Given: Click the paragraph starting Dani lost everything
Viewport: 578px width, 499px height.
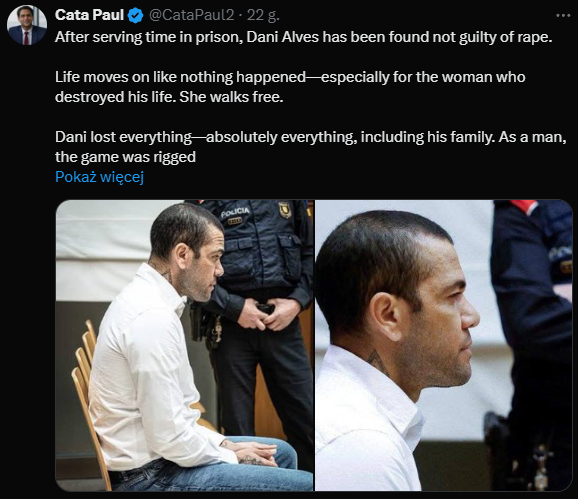Looking at the screenshot, I should tap(310, 147).
